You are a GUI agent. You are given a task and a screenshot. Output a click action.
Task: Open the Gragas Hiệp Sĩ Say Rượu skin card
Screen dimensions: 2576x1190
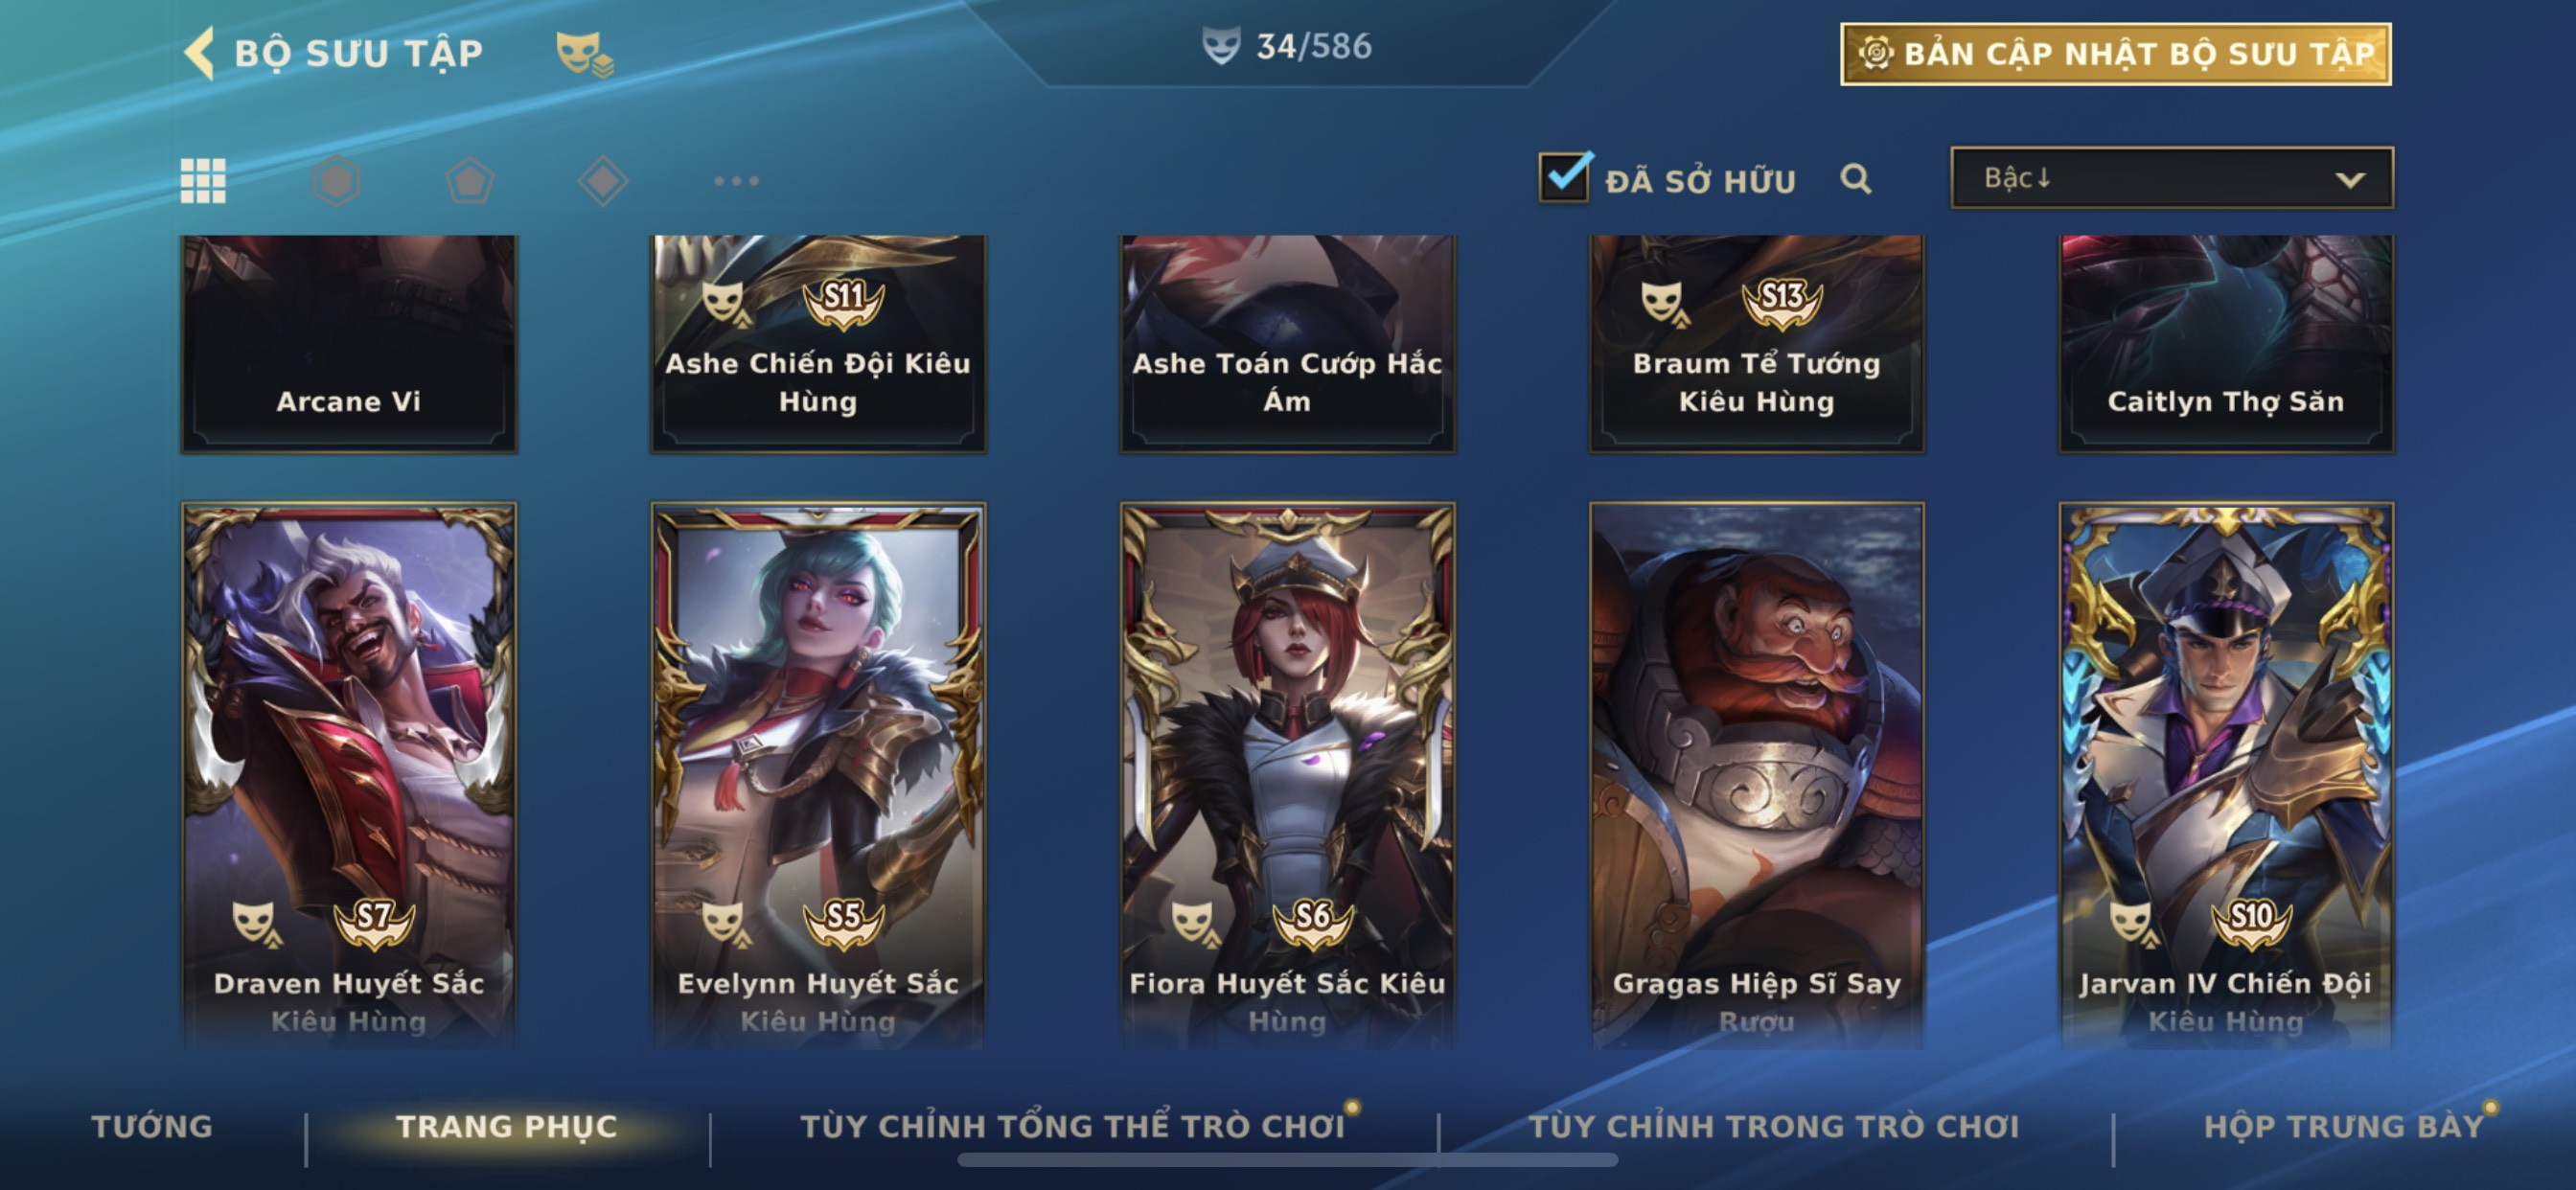(1757, 775)
